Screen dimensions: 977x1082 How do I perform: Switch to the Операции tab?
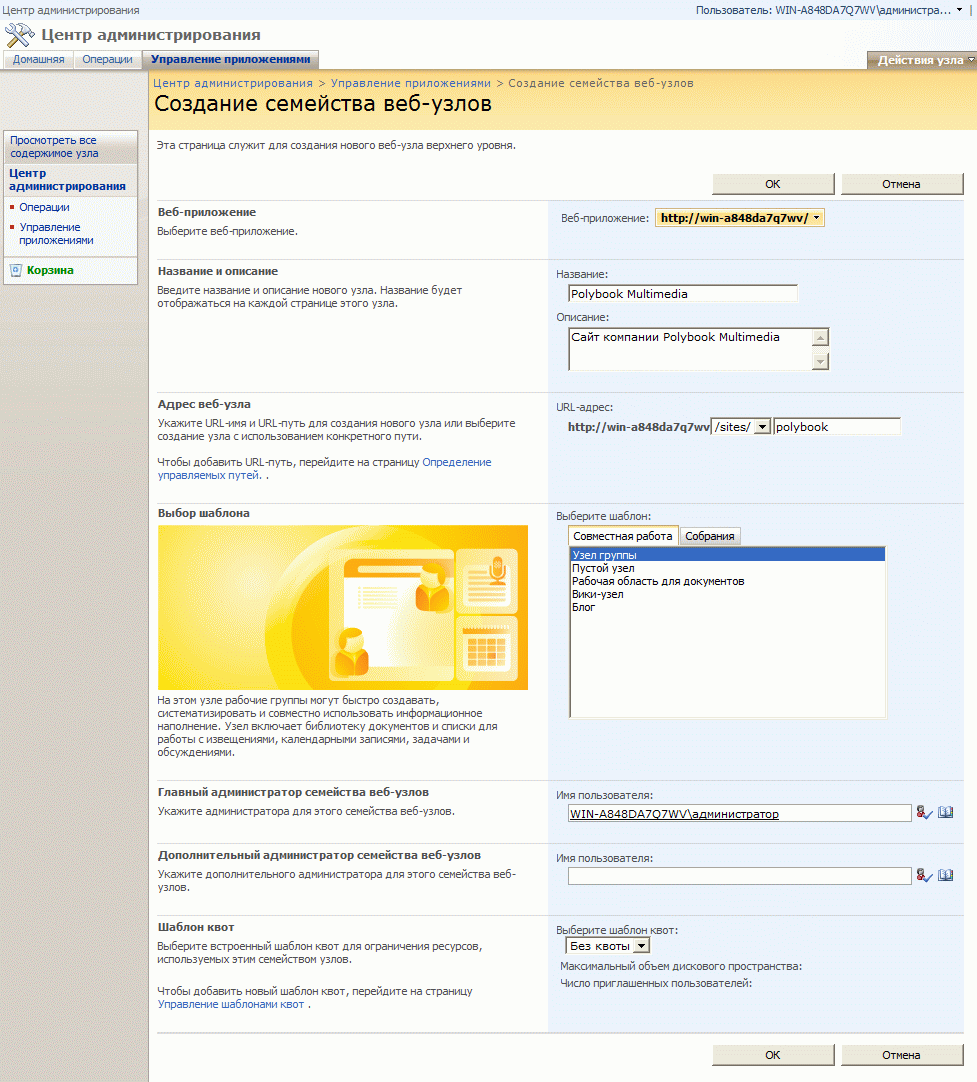coord(108,59)
